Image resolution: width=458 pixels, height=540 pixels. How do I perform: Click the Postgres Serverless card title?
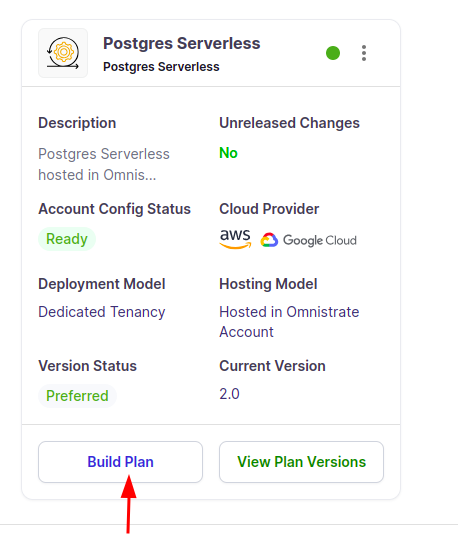[181, 43]
